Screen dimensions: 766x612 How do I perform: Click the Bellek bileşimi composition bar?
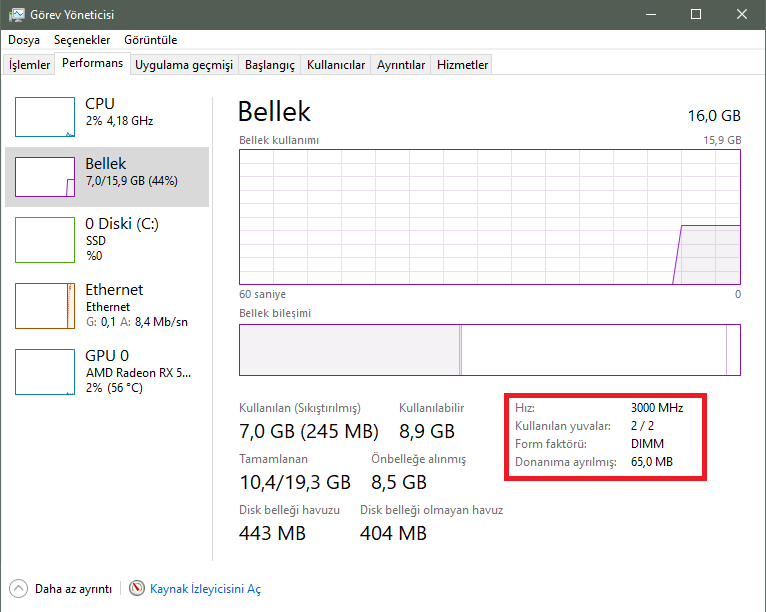489,349
